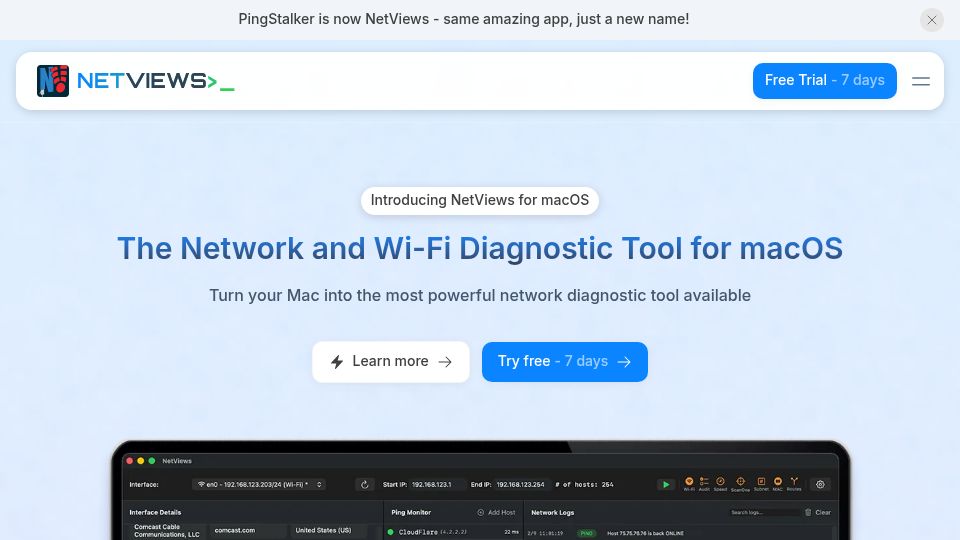Click the refresh icon beside Interface selector
The height and width of the screenshot is (540, 960).
(x=364, y=484)
